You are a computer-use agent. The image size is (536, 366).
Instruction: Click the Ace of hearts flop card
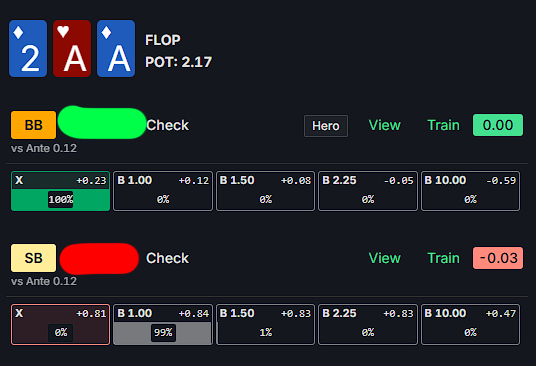72,49
